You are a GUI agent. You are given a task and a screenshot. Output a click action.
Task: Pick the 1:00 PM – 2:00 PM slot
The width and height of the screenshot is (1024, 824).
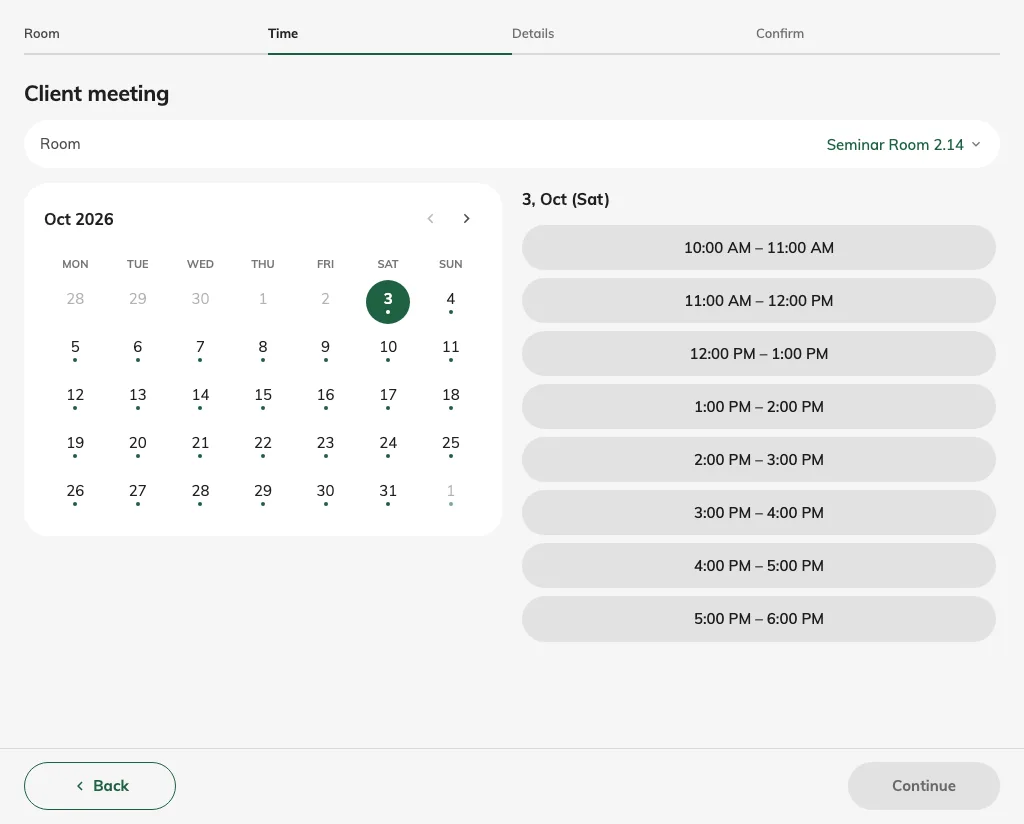[x=758, y=406]
